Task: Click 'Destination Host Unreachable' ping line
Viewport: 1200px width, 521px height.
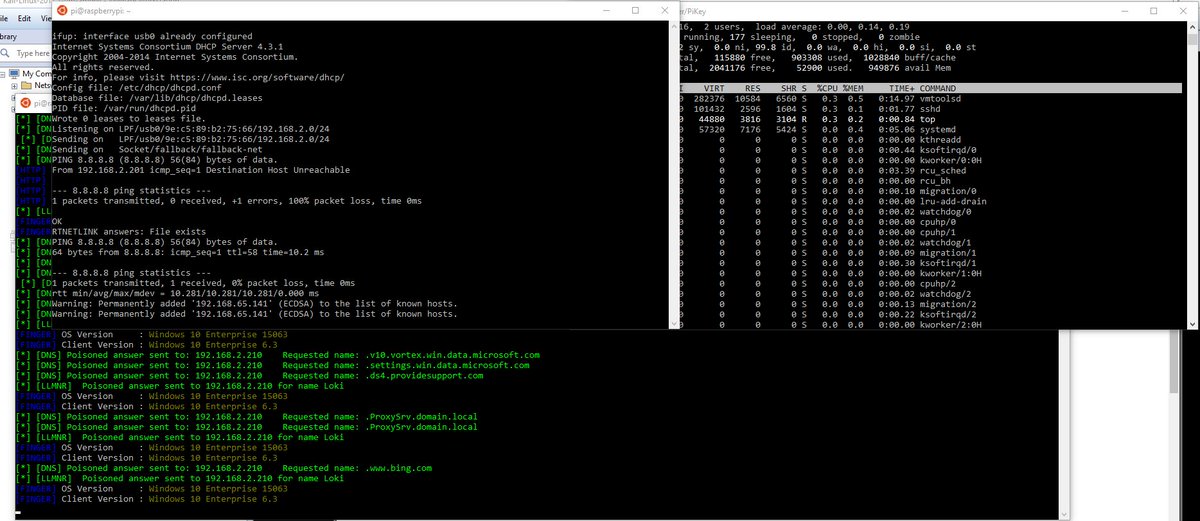Action: pyautogui.click(x=201, y=170)
